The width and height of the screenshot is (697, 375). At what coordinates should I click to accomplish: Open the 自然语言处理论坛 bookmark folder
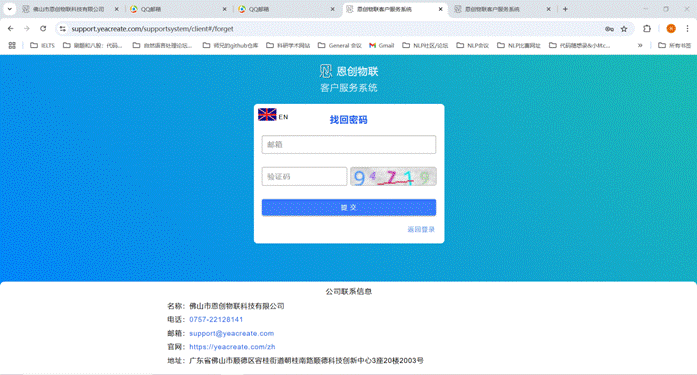162,45
